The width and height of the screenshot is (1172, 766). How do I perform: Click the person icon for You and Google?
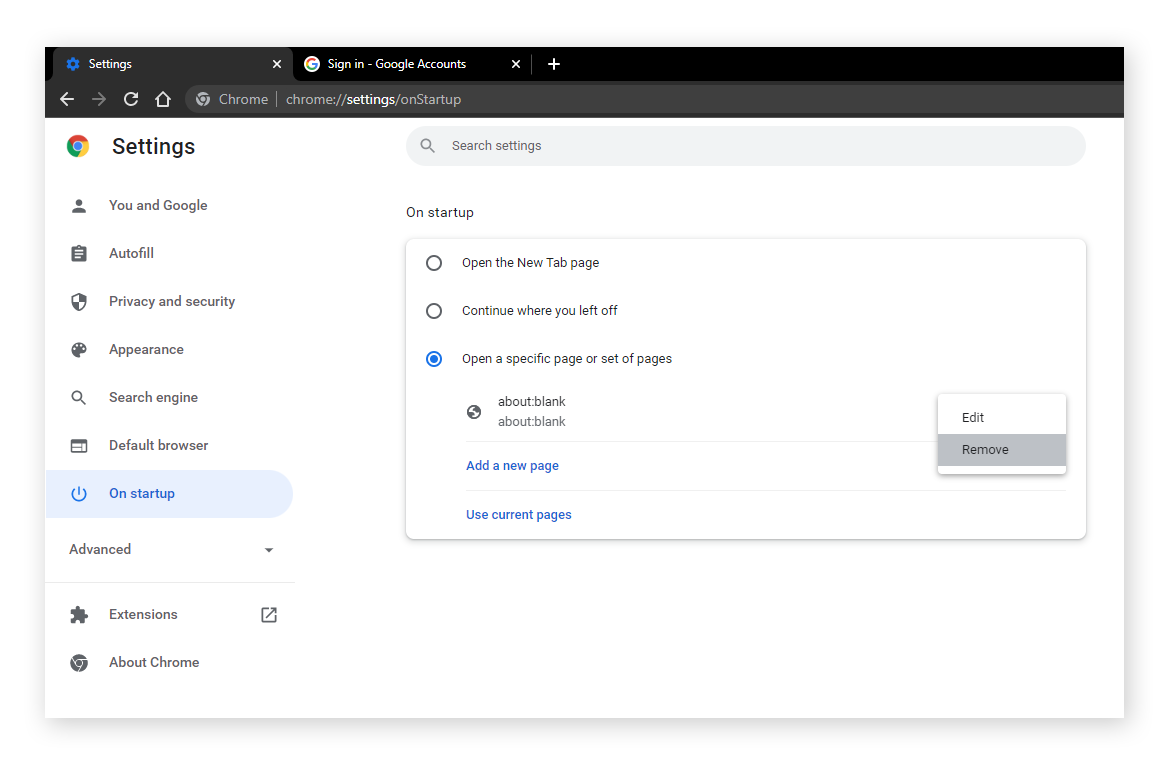pos(78,206)
